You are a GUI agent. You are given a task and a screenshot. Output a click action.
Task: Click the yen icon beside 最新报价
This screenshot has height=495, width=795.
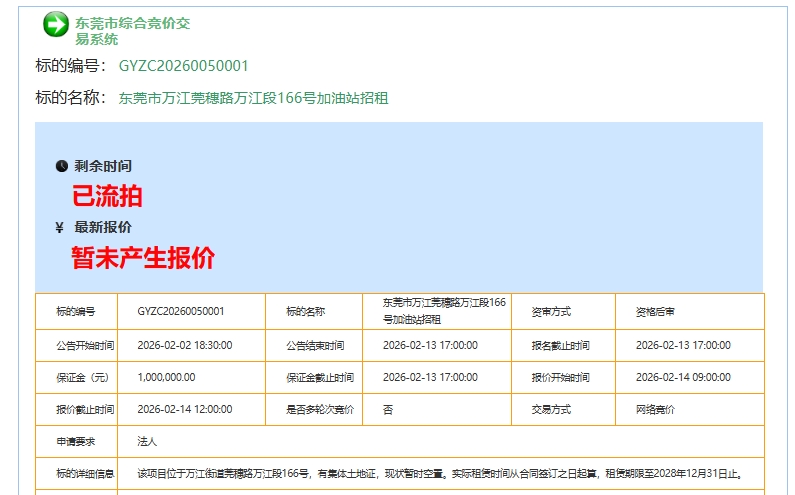click(x=61, y=228)
